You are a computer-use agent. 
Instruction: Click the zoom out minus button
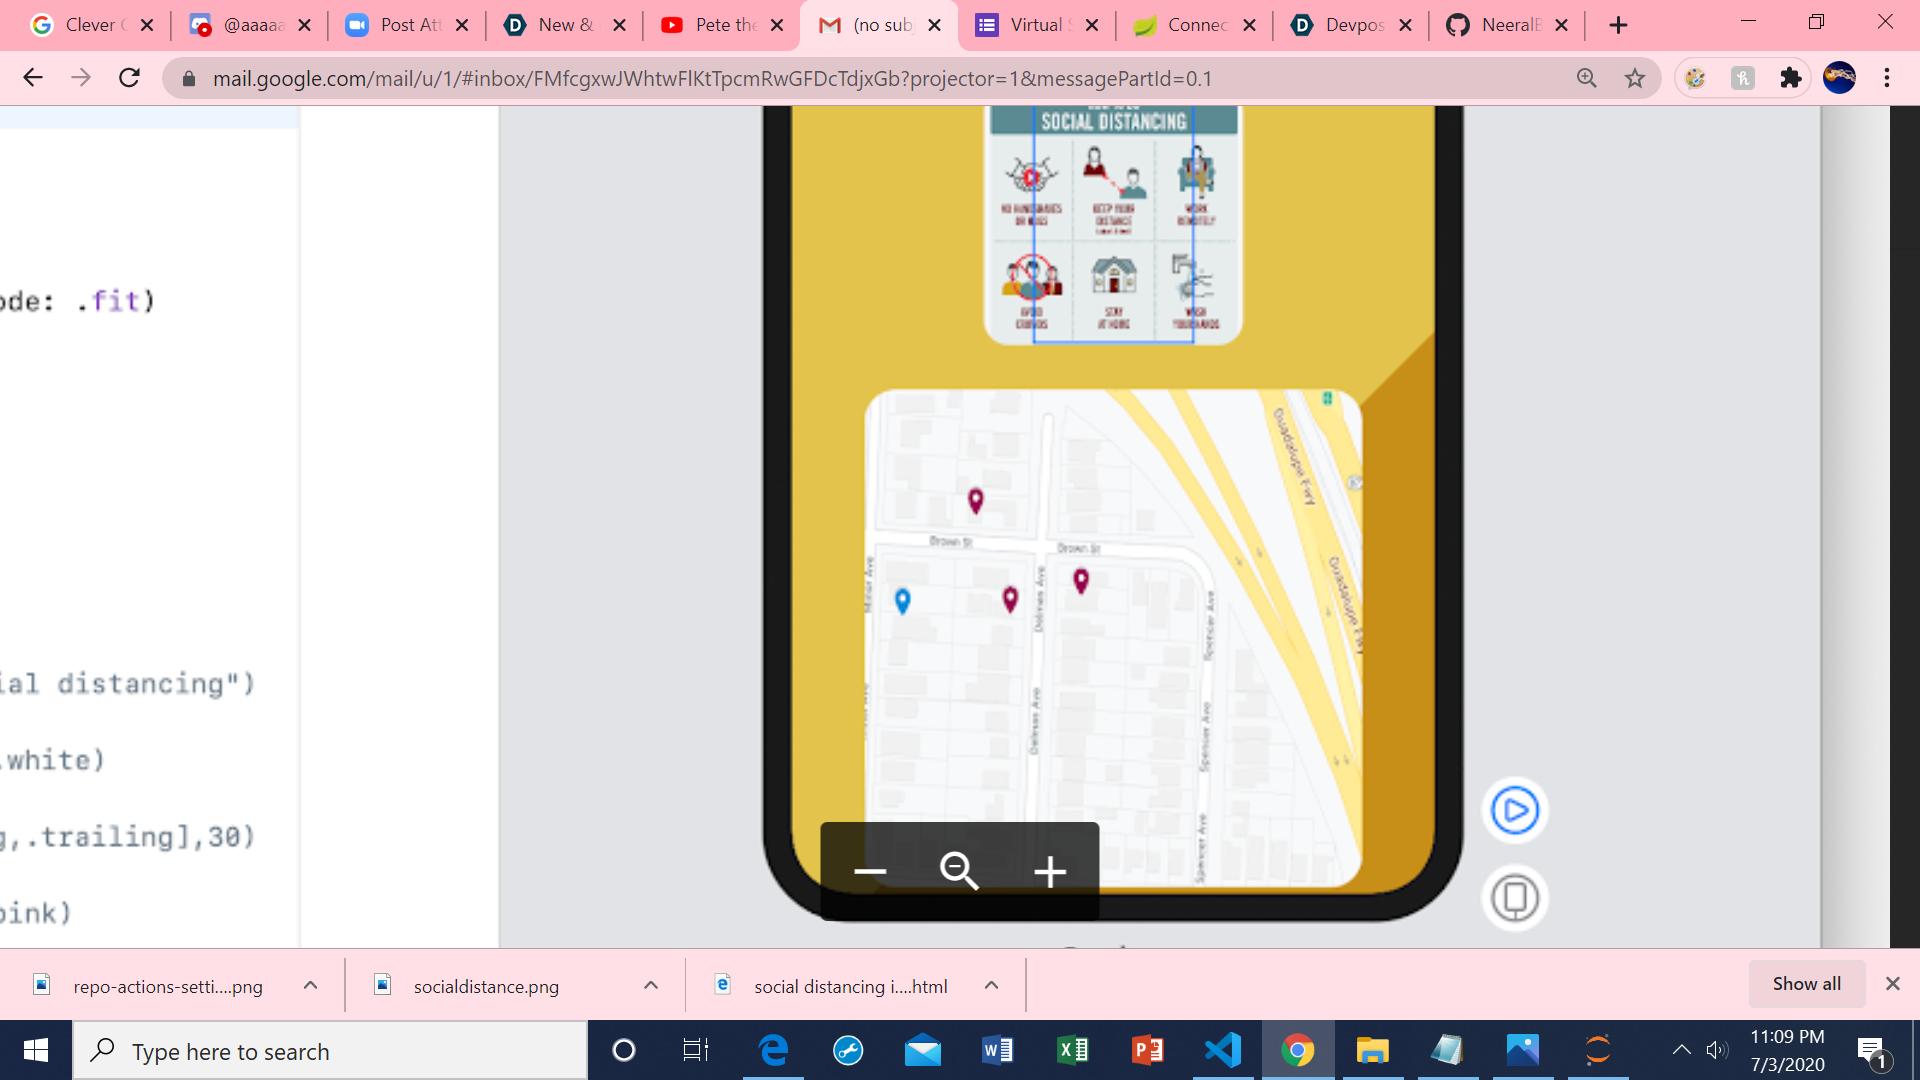coord(869,871)
